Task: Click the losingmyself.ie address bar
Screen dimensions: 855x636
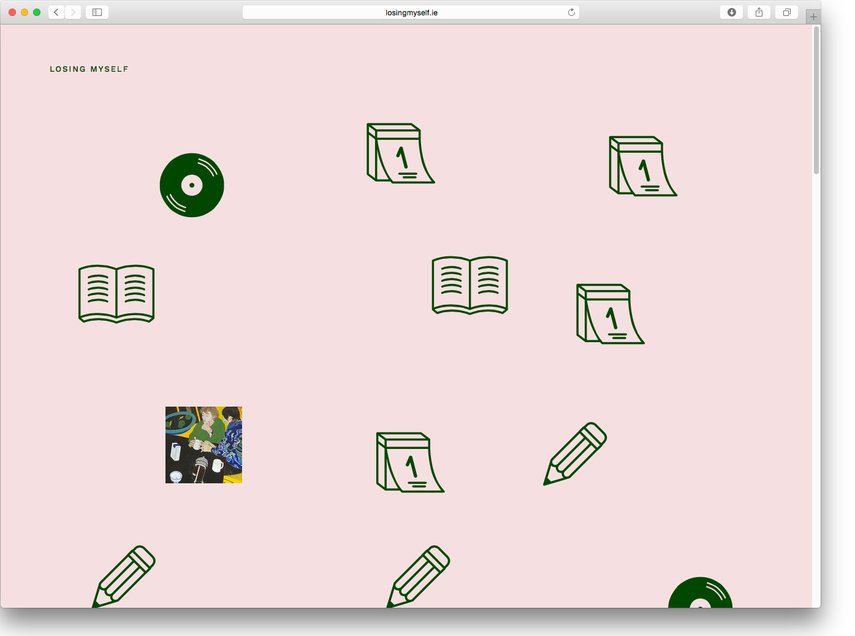Action: click(411, 12)
